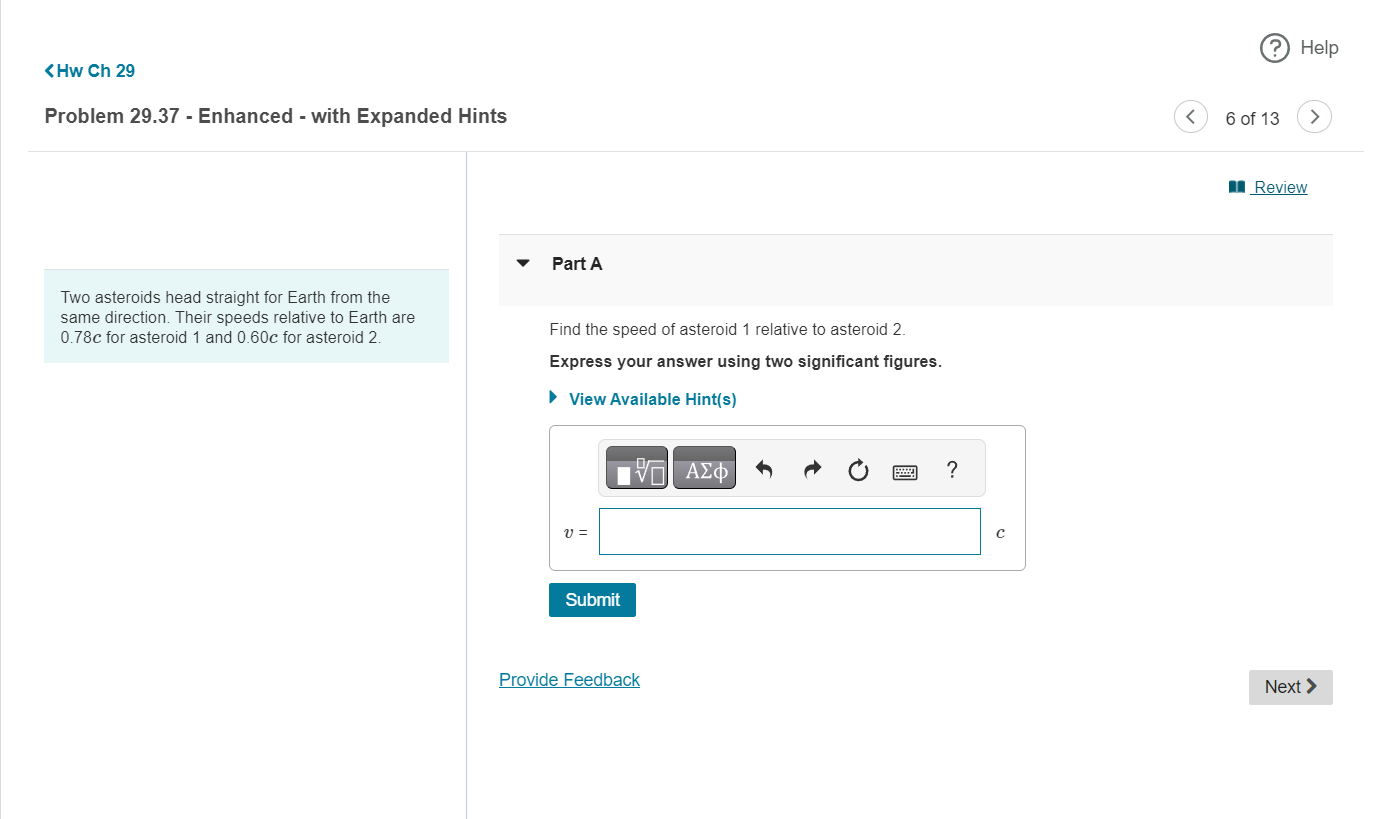The width and height of the screenshot is (1385, 819).
Task: Open the math templates palette with square root icon
Action: coord(636,467)
